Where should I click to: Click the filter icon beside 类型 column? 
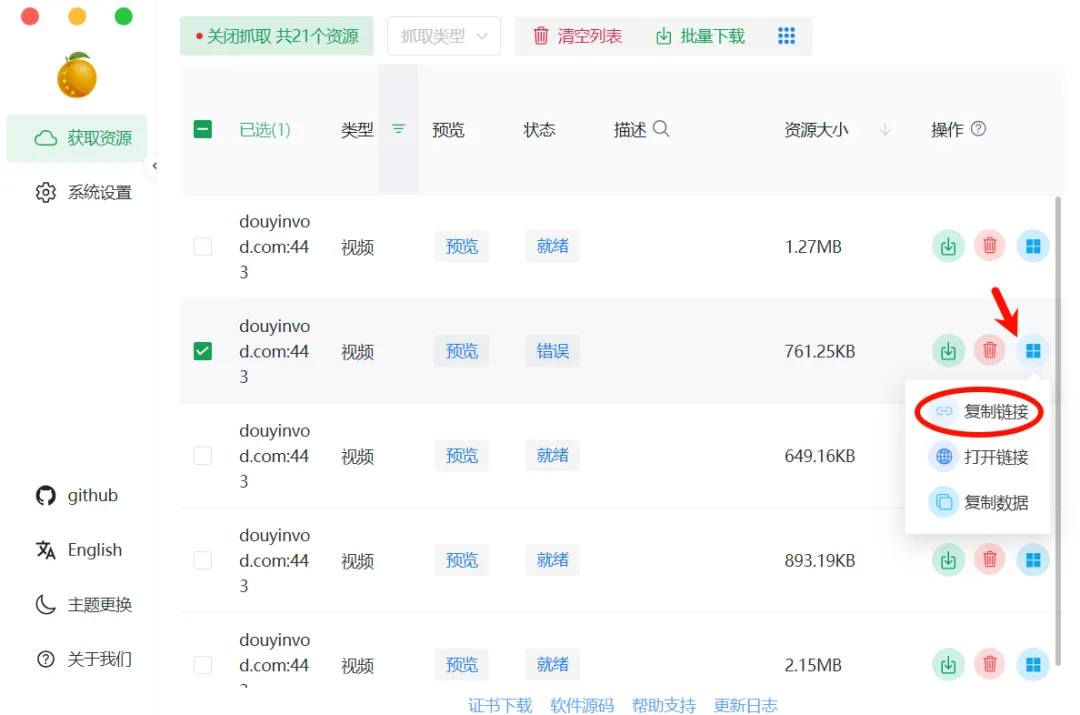pyautogui.click(x=398, y=129)
